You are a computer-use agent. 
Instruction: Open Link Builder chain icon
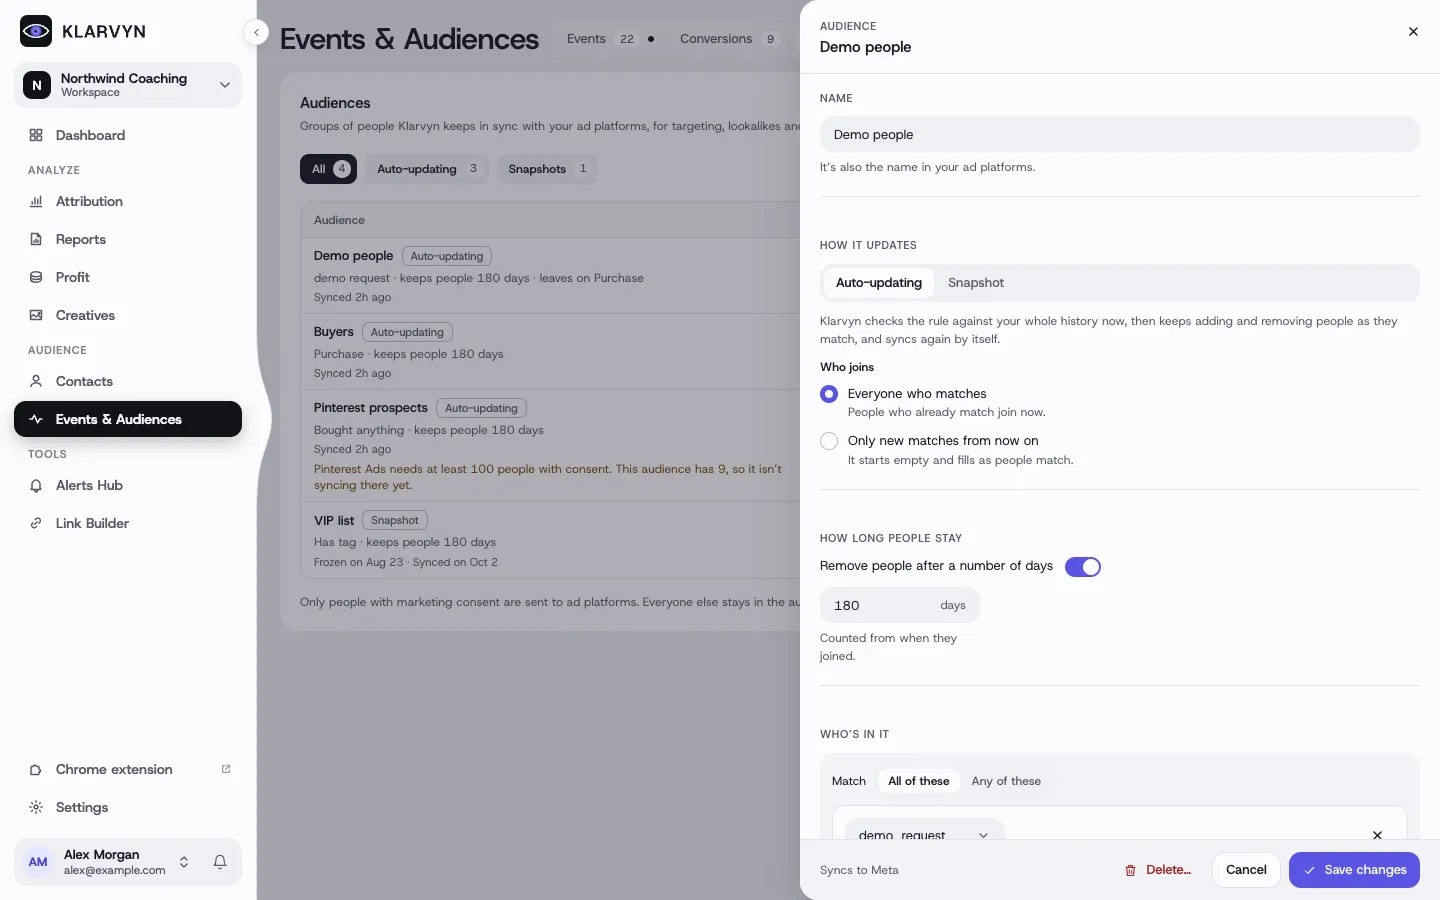pyautogui.click(x=36, y=523)
